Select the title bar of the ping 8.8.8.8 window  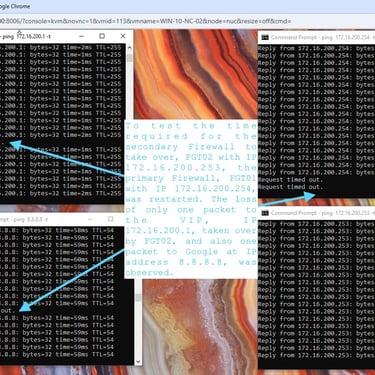click(x=67, y=219)
